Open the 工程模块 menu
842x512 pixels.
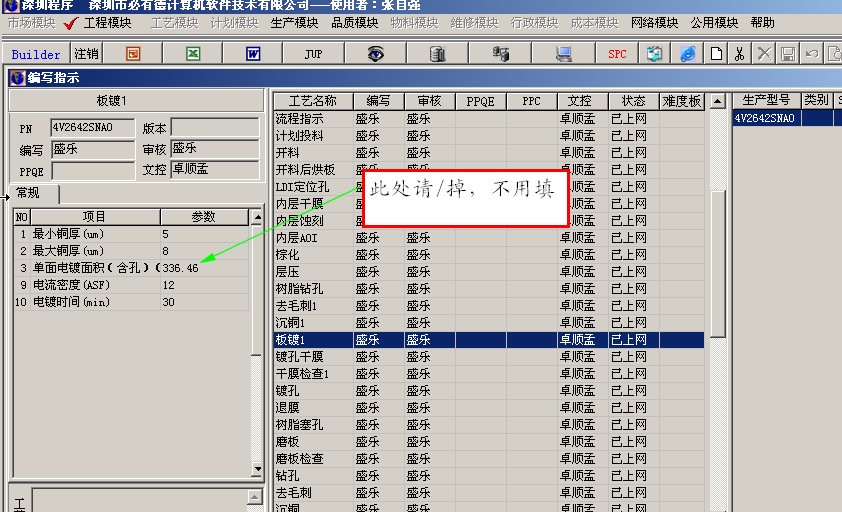coord(107,23)
